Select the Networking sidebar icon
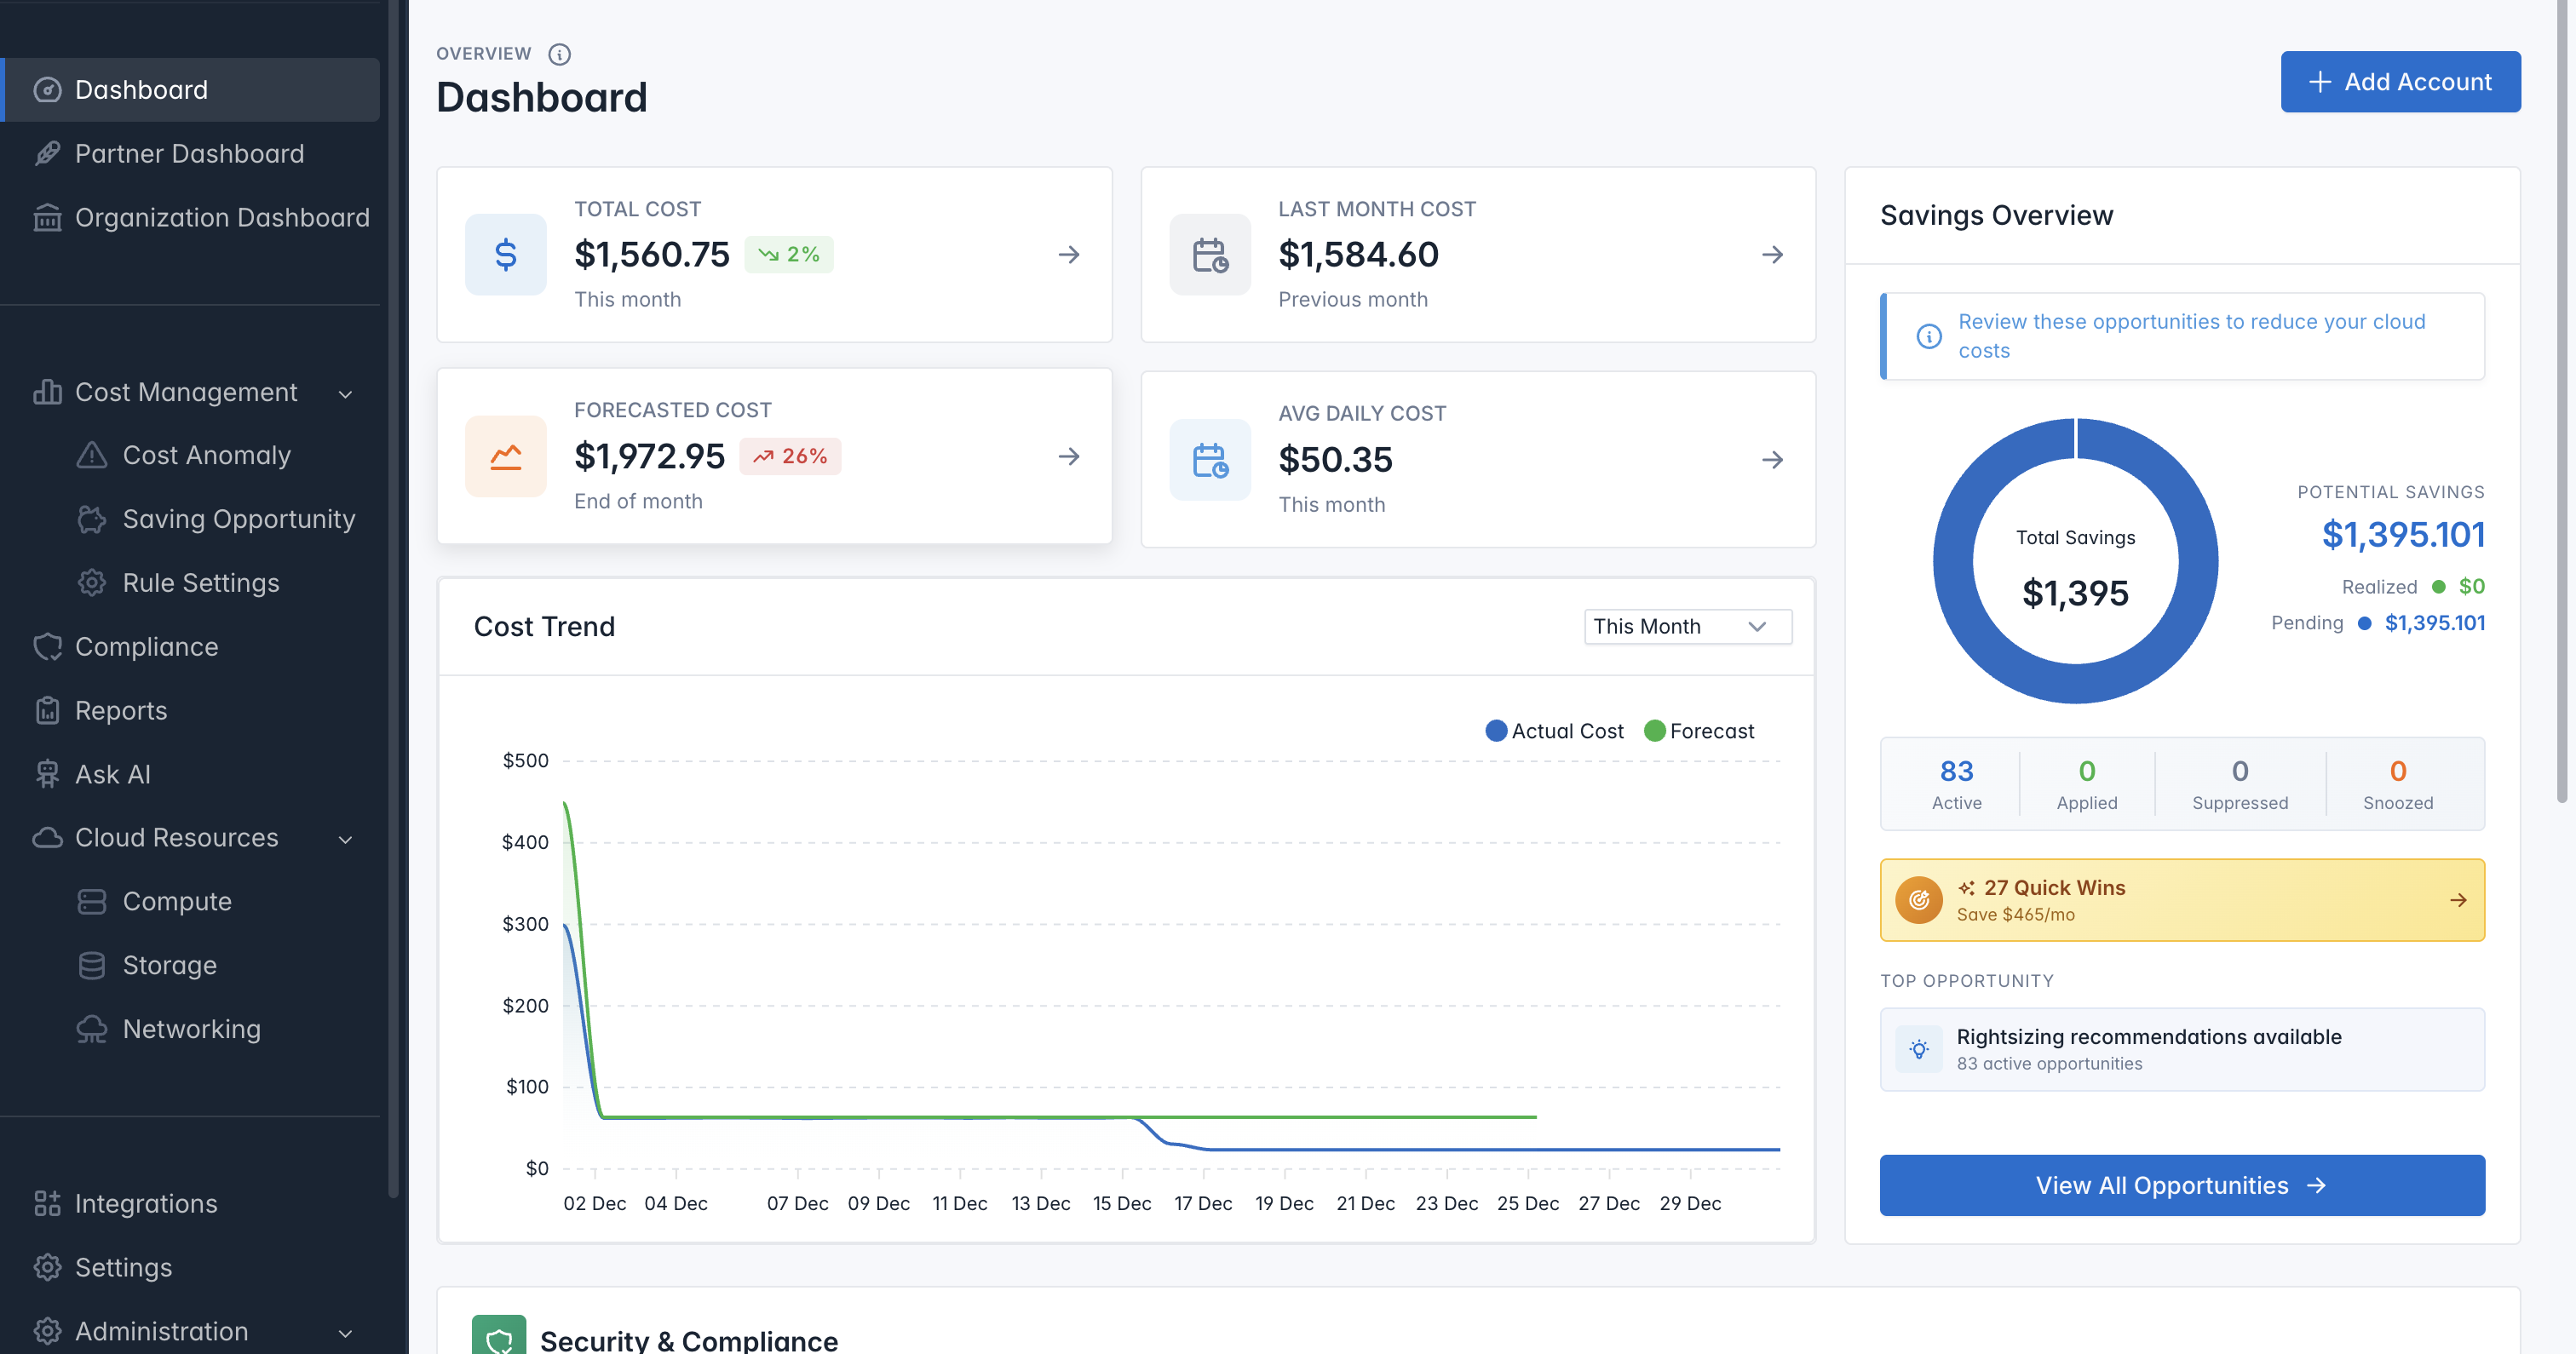 pos(92,1029)
